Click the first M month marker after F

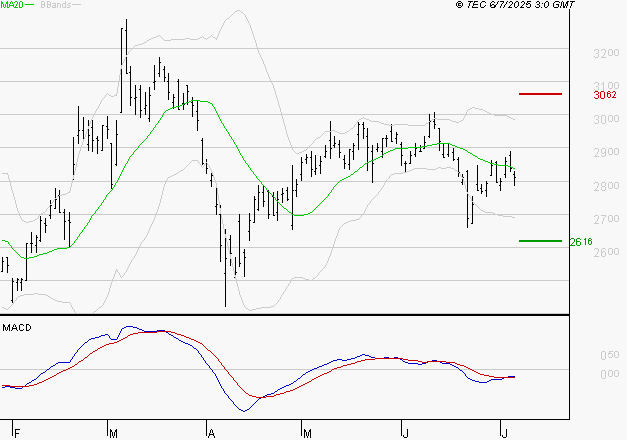coord(113,434)
